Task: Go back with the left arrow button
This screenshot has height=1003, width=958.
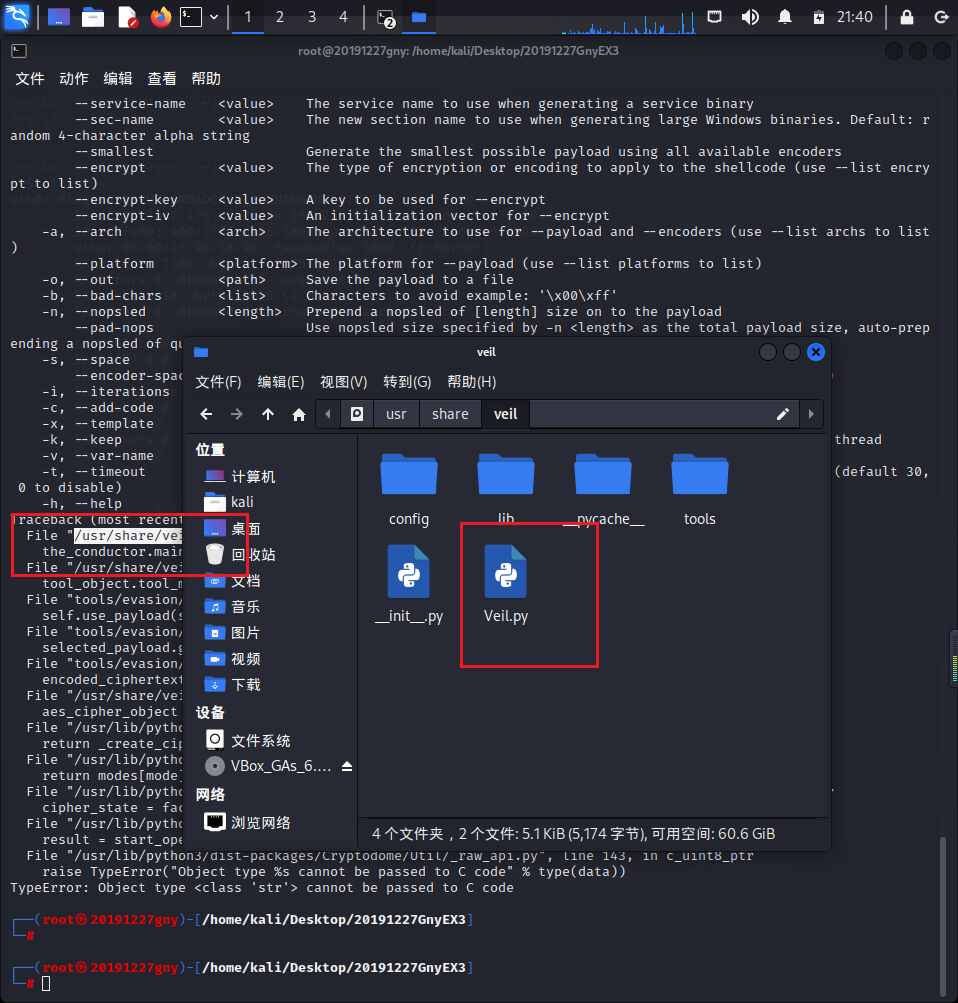Action: (x=206, y=415)
